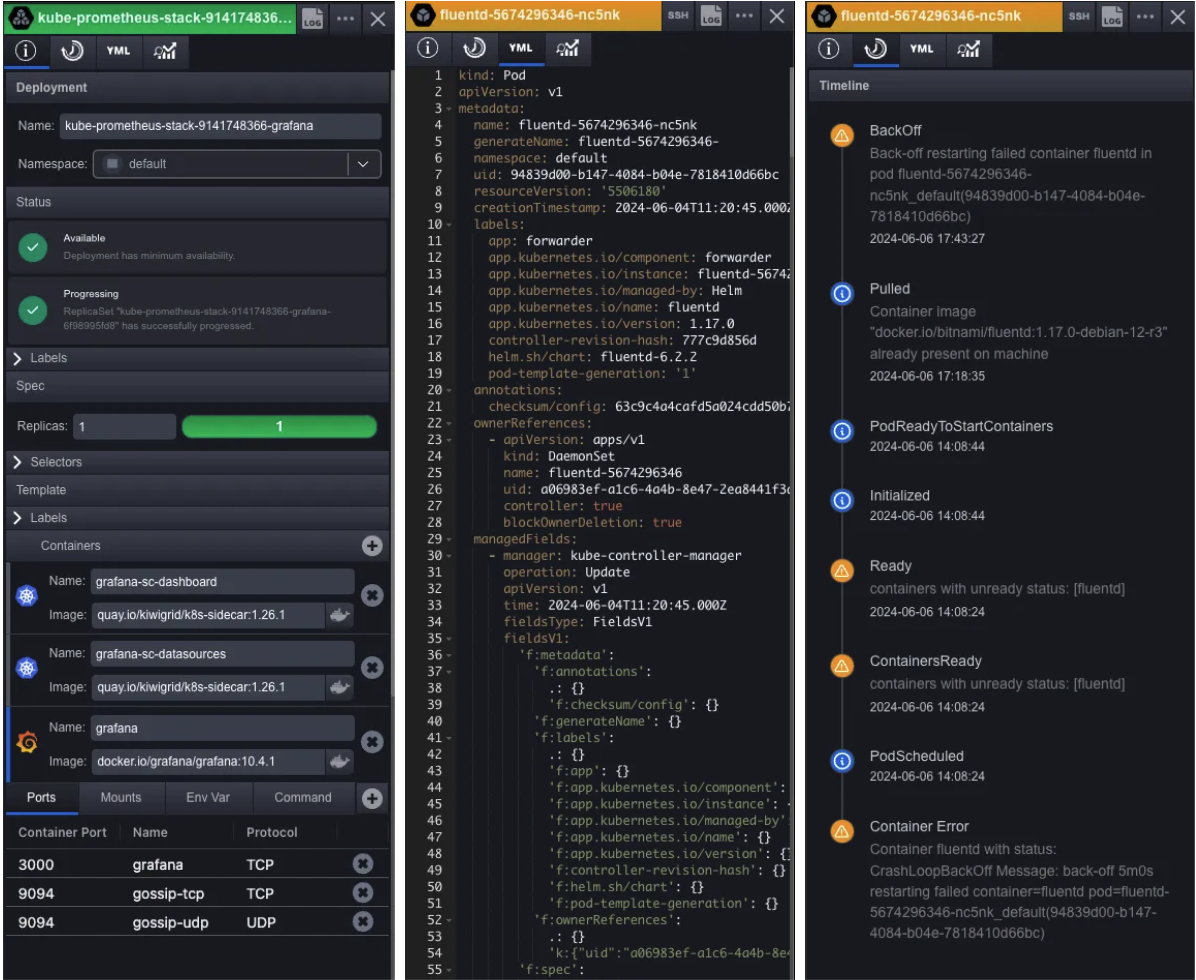Open the Namespace dropdown
1196x980 pixels.
tap(362, 164)
